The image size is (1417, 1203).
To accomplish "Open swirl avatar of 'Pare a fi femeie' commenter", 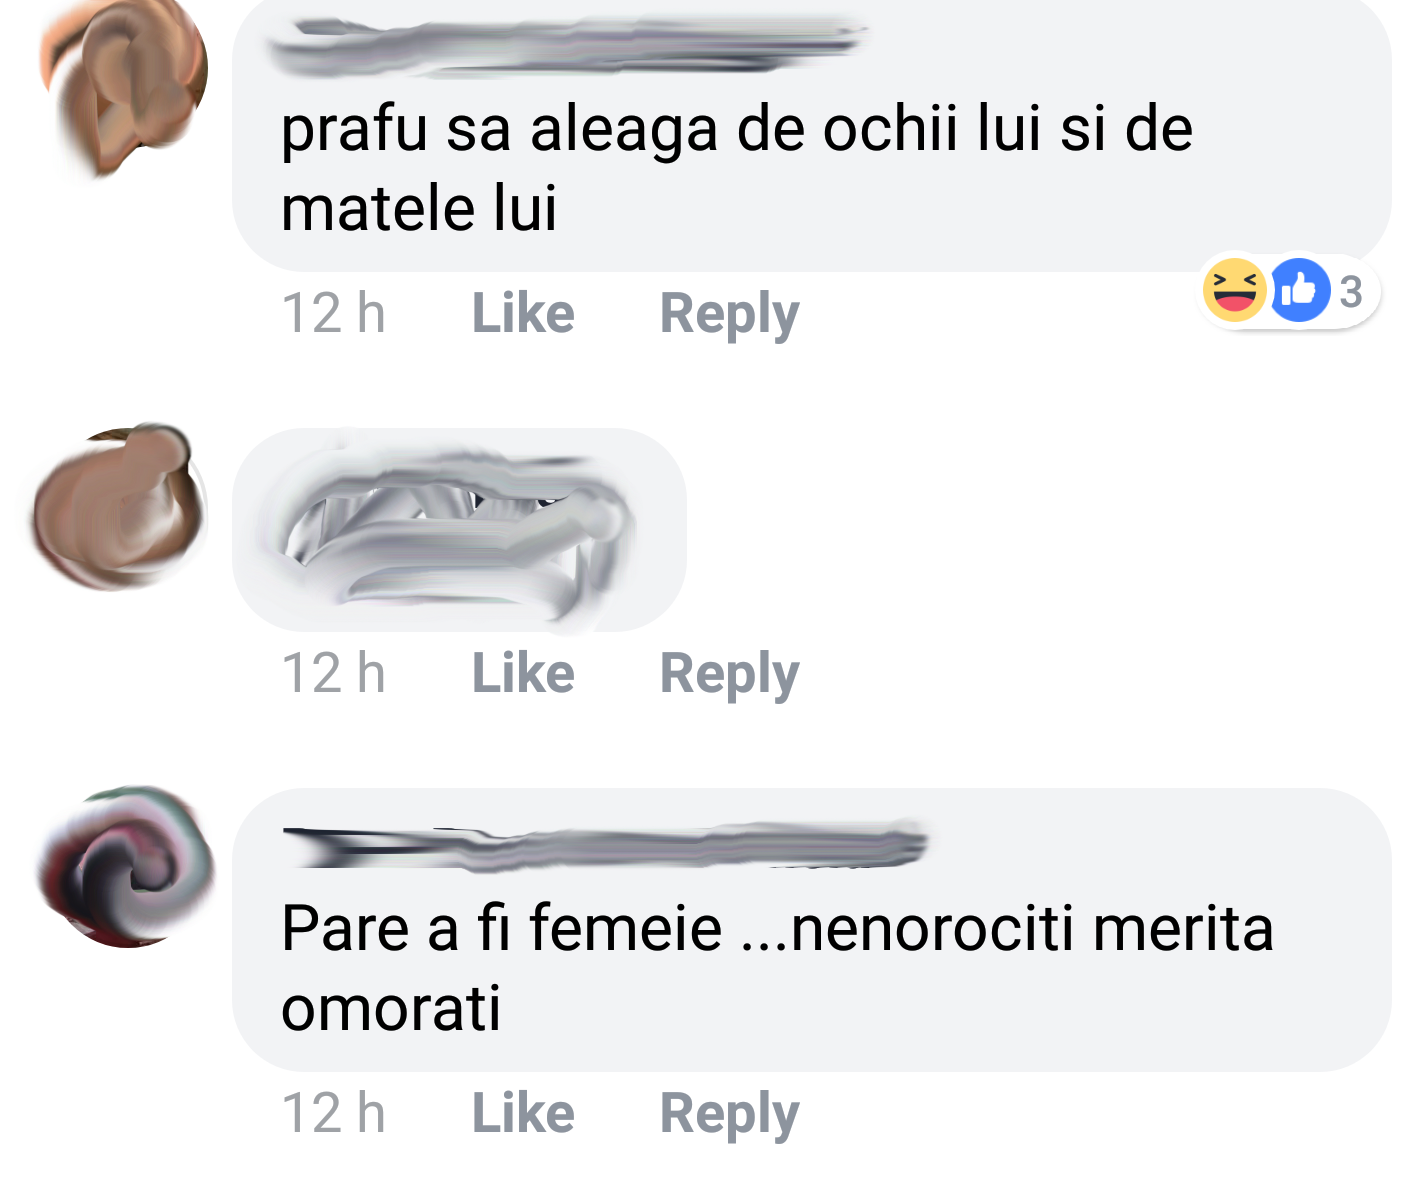I will (x=126, y=866).
